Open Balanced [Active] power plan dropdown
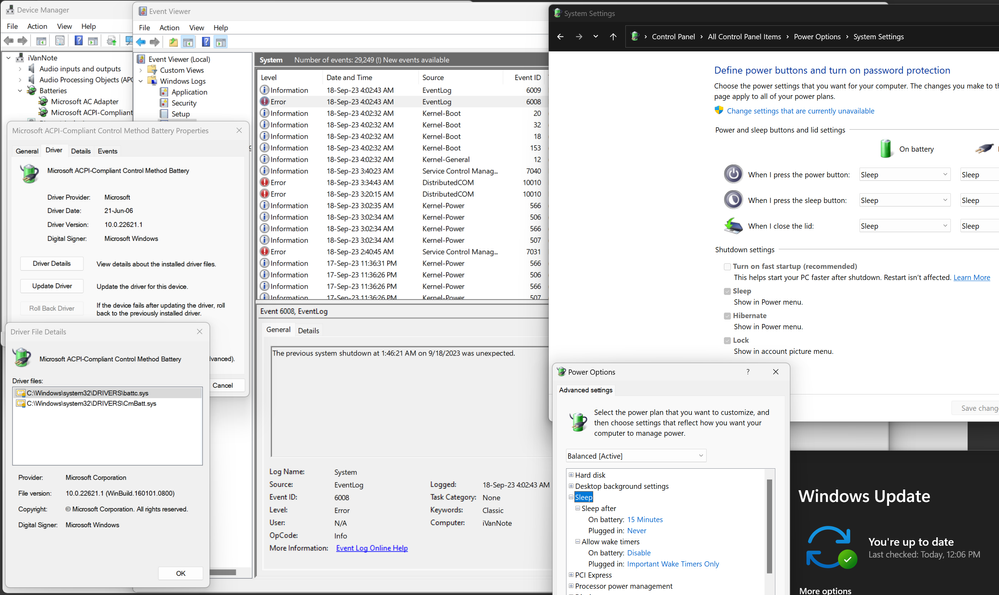This screenshot has width=999, height=595. [636, 456]
